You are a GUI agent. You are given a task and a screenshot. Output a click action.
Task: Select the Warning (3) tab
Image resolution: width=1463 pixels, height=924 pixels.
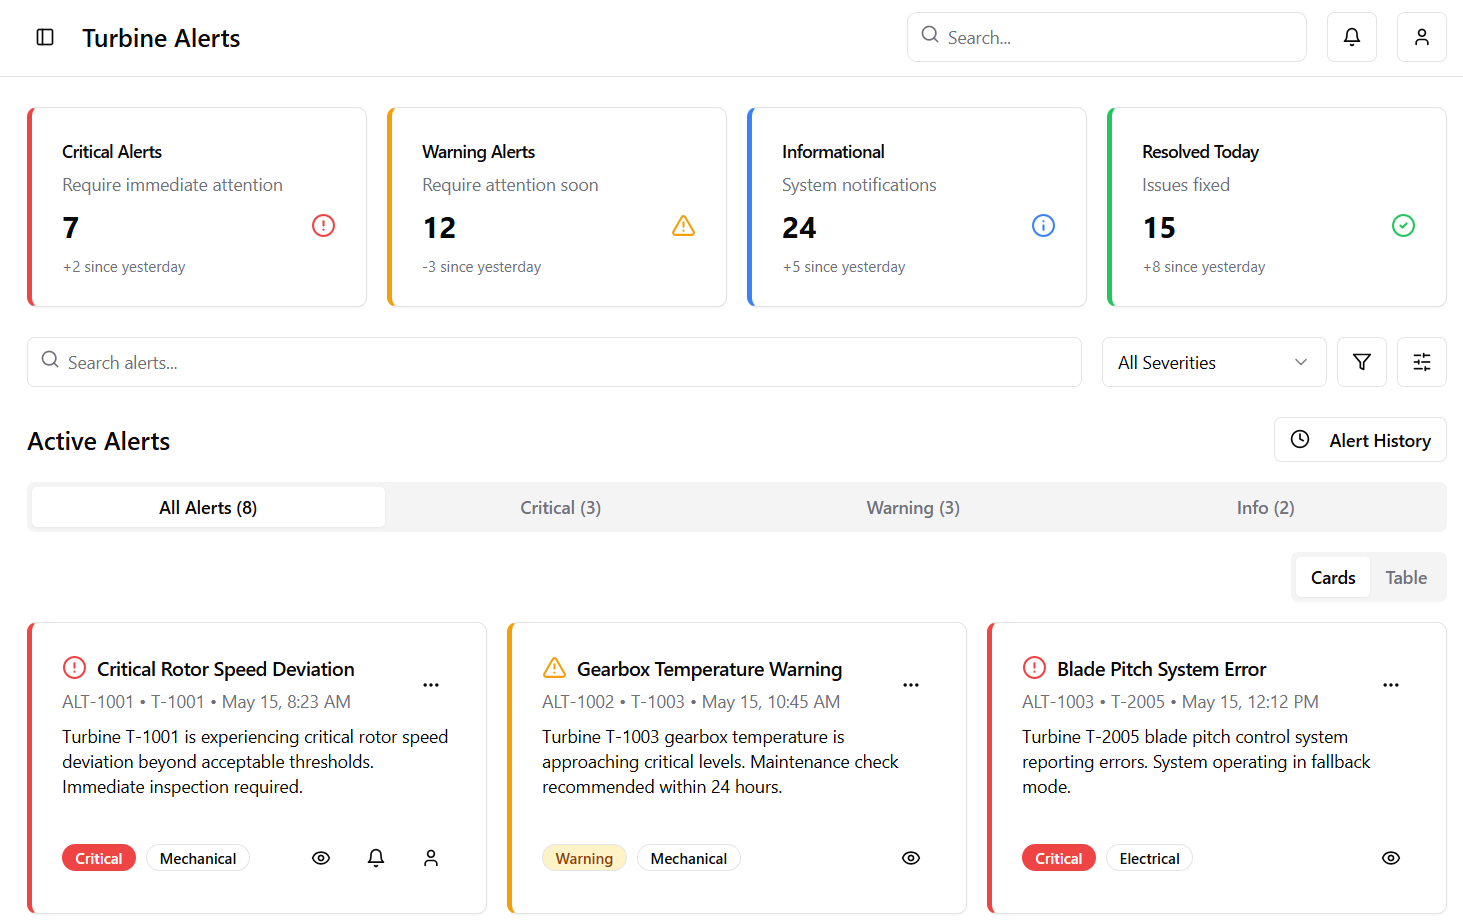click(x=913, y=508)
